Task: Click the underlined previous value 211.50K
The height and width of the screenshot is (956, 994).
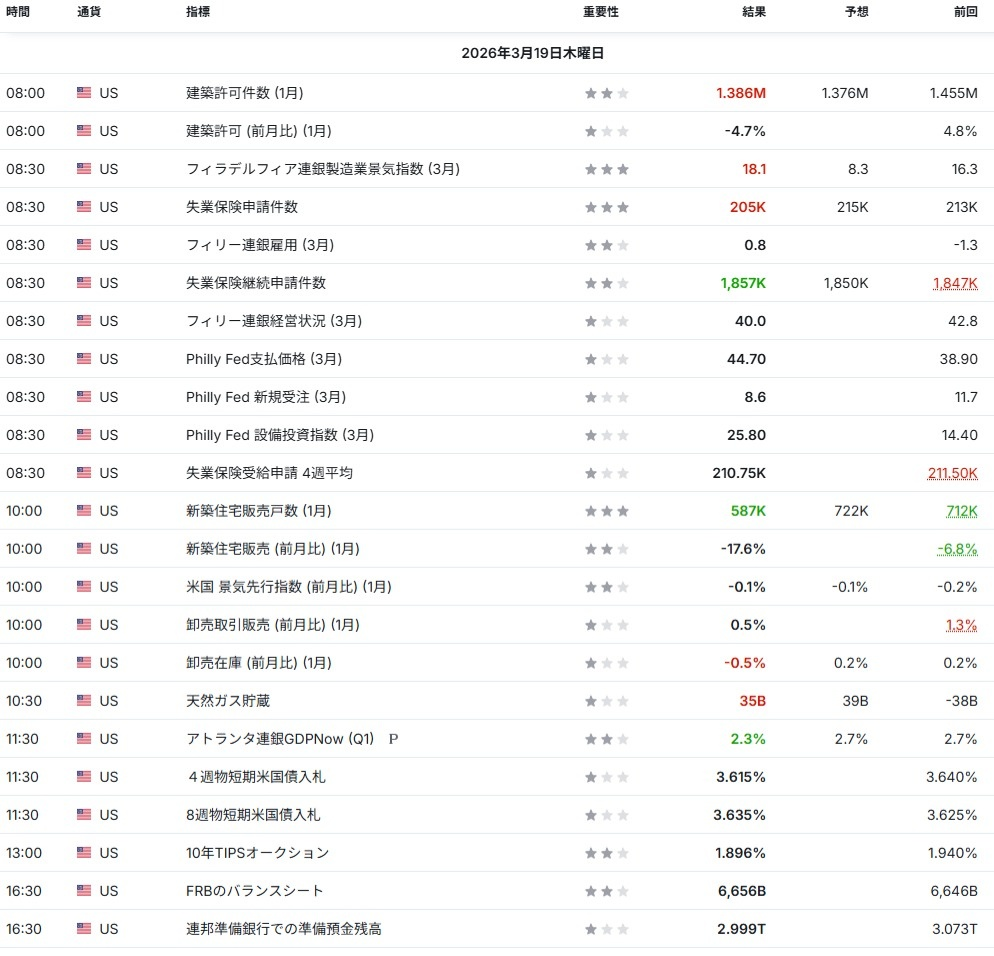Action: tap(952, 473)
